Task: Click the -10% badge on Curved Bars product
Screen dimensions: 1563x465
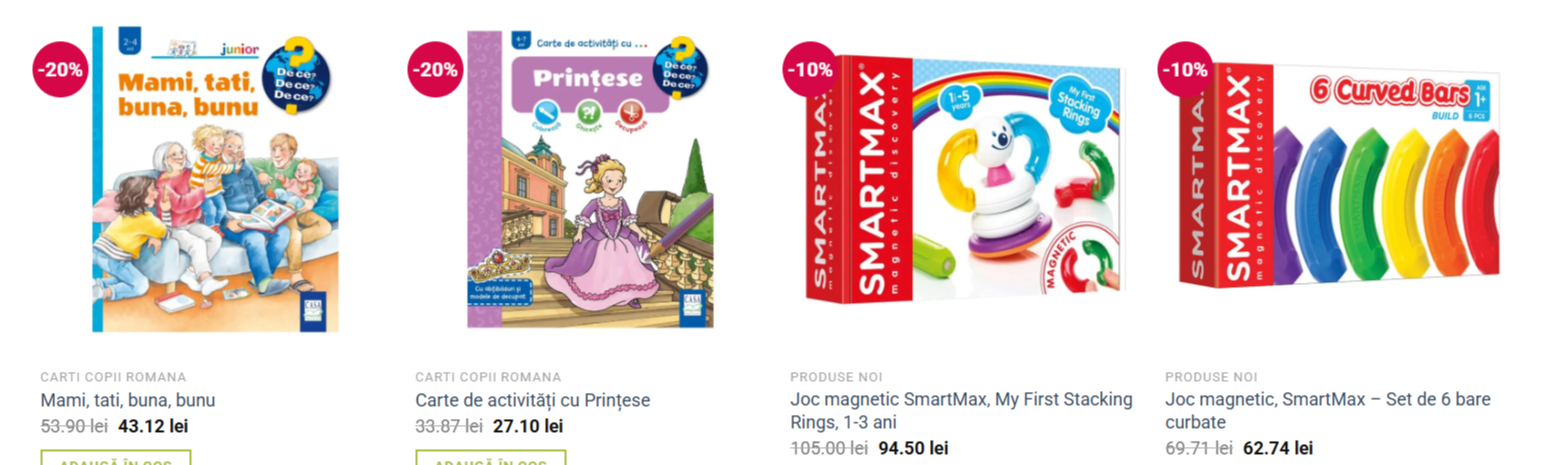Action: (1185, 70)
